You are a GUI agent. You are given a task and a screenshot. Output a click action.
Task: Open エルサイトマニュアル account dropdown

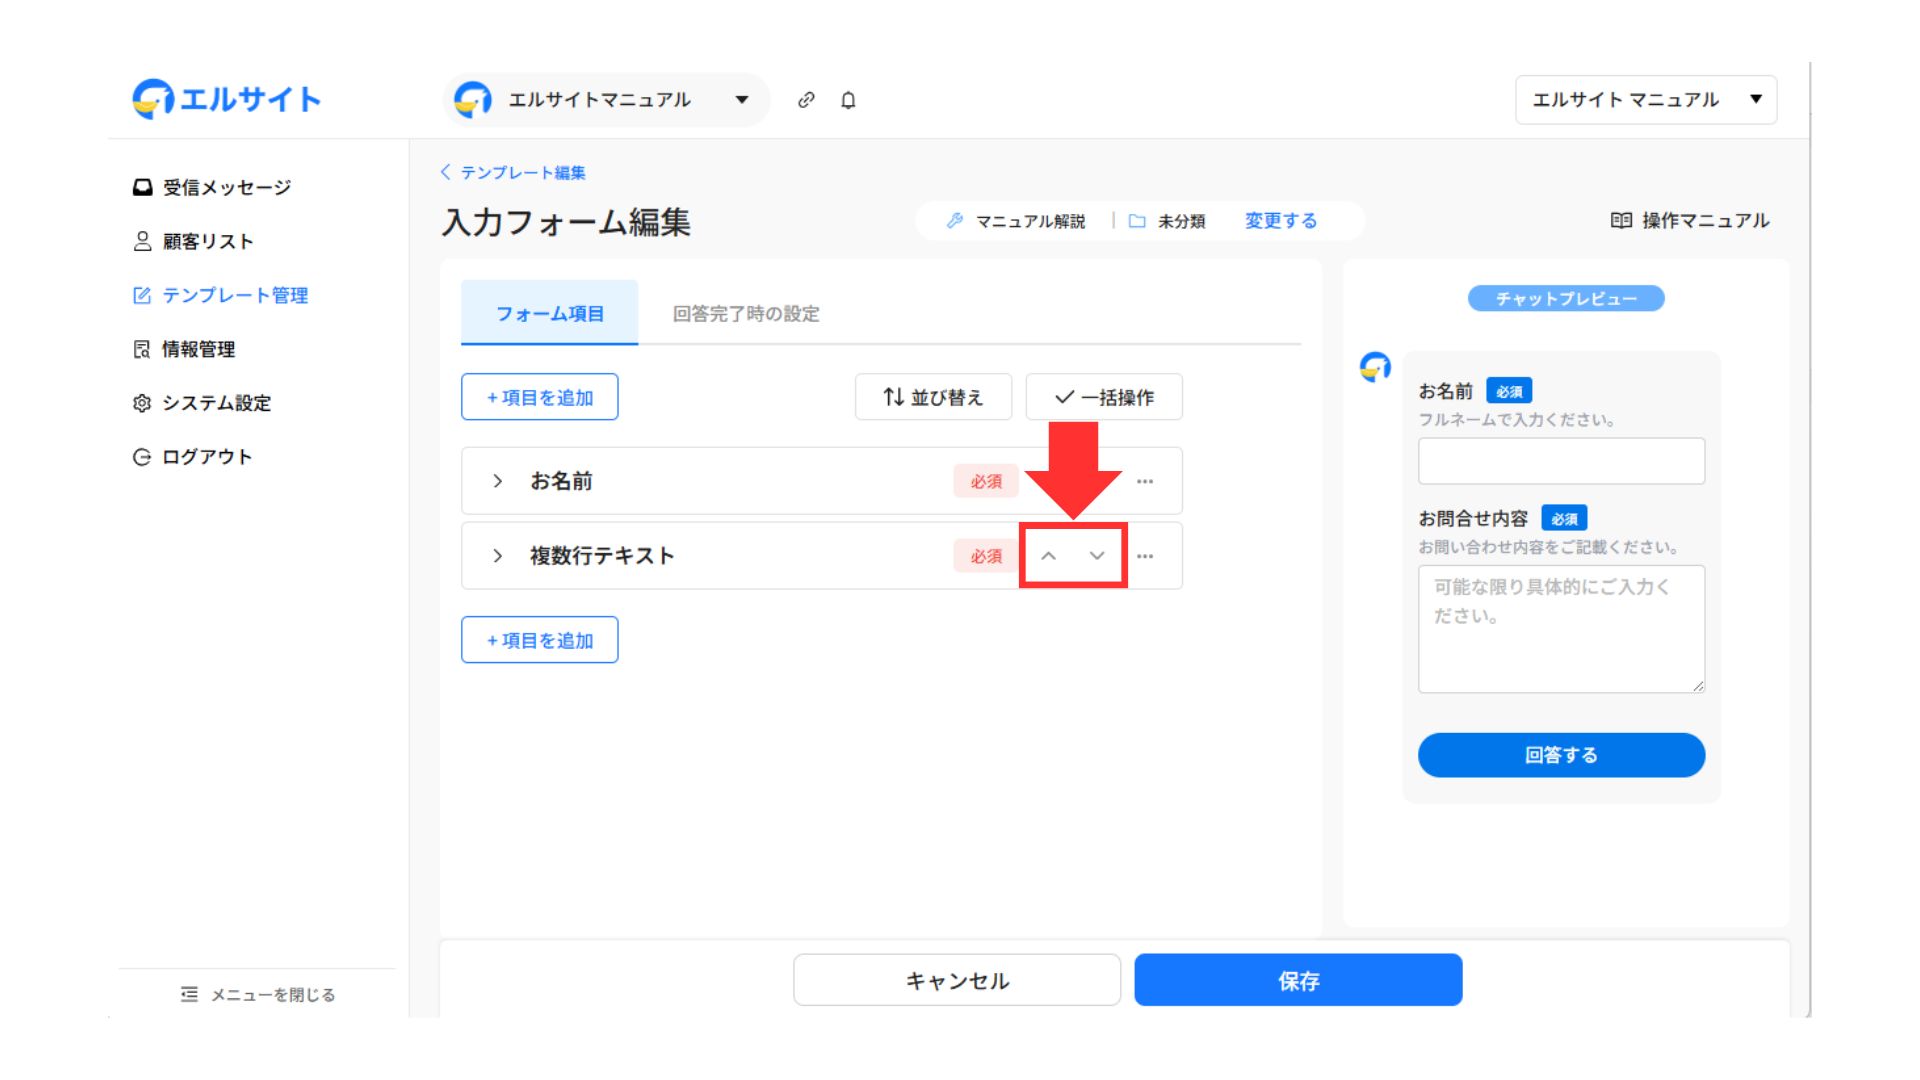click(606, 100)
